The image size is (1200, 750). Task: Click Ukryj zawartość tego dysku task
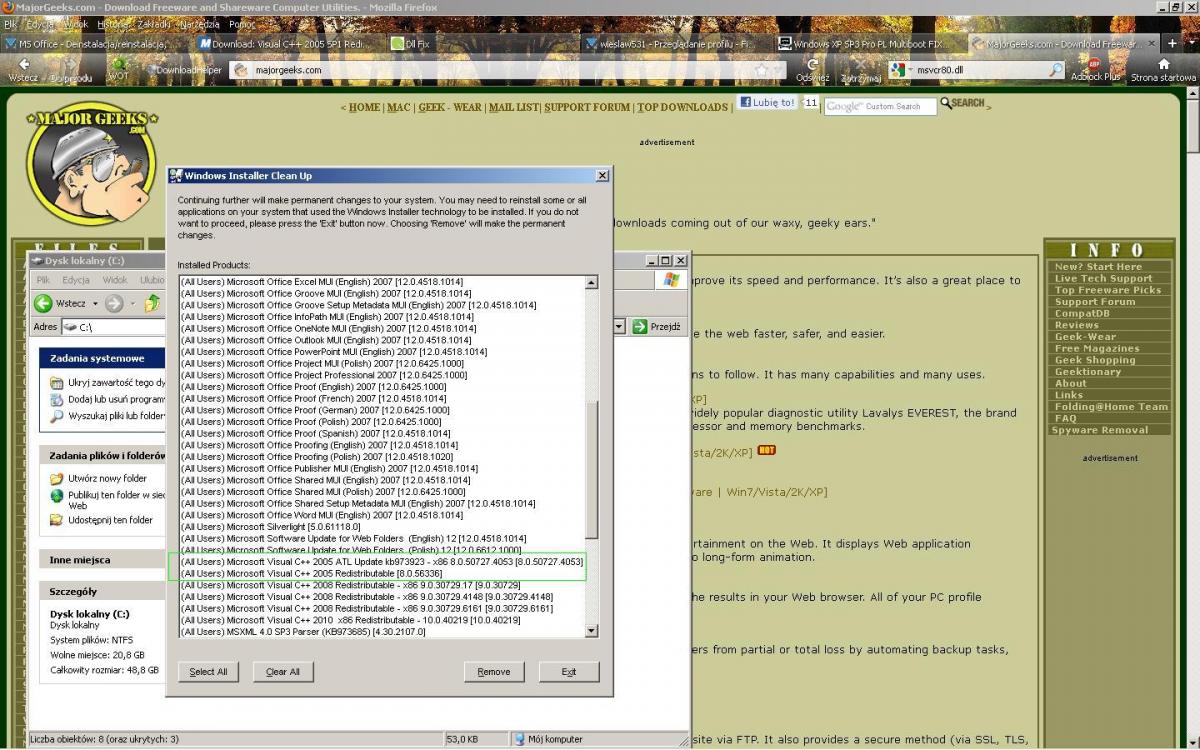pos(107,382)
